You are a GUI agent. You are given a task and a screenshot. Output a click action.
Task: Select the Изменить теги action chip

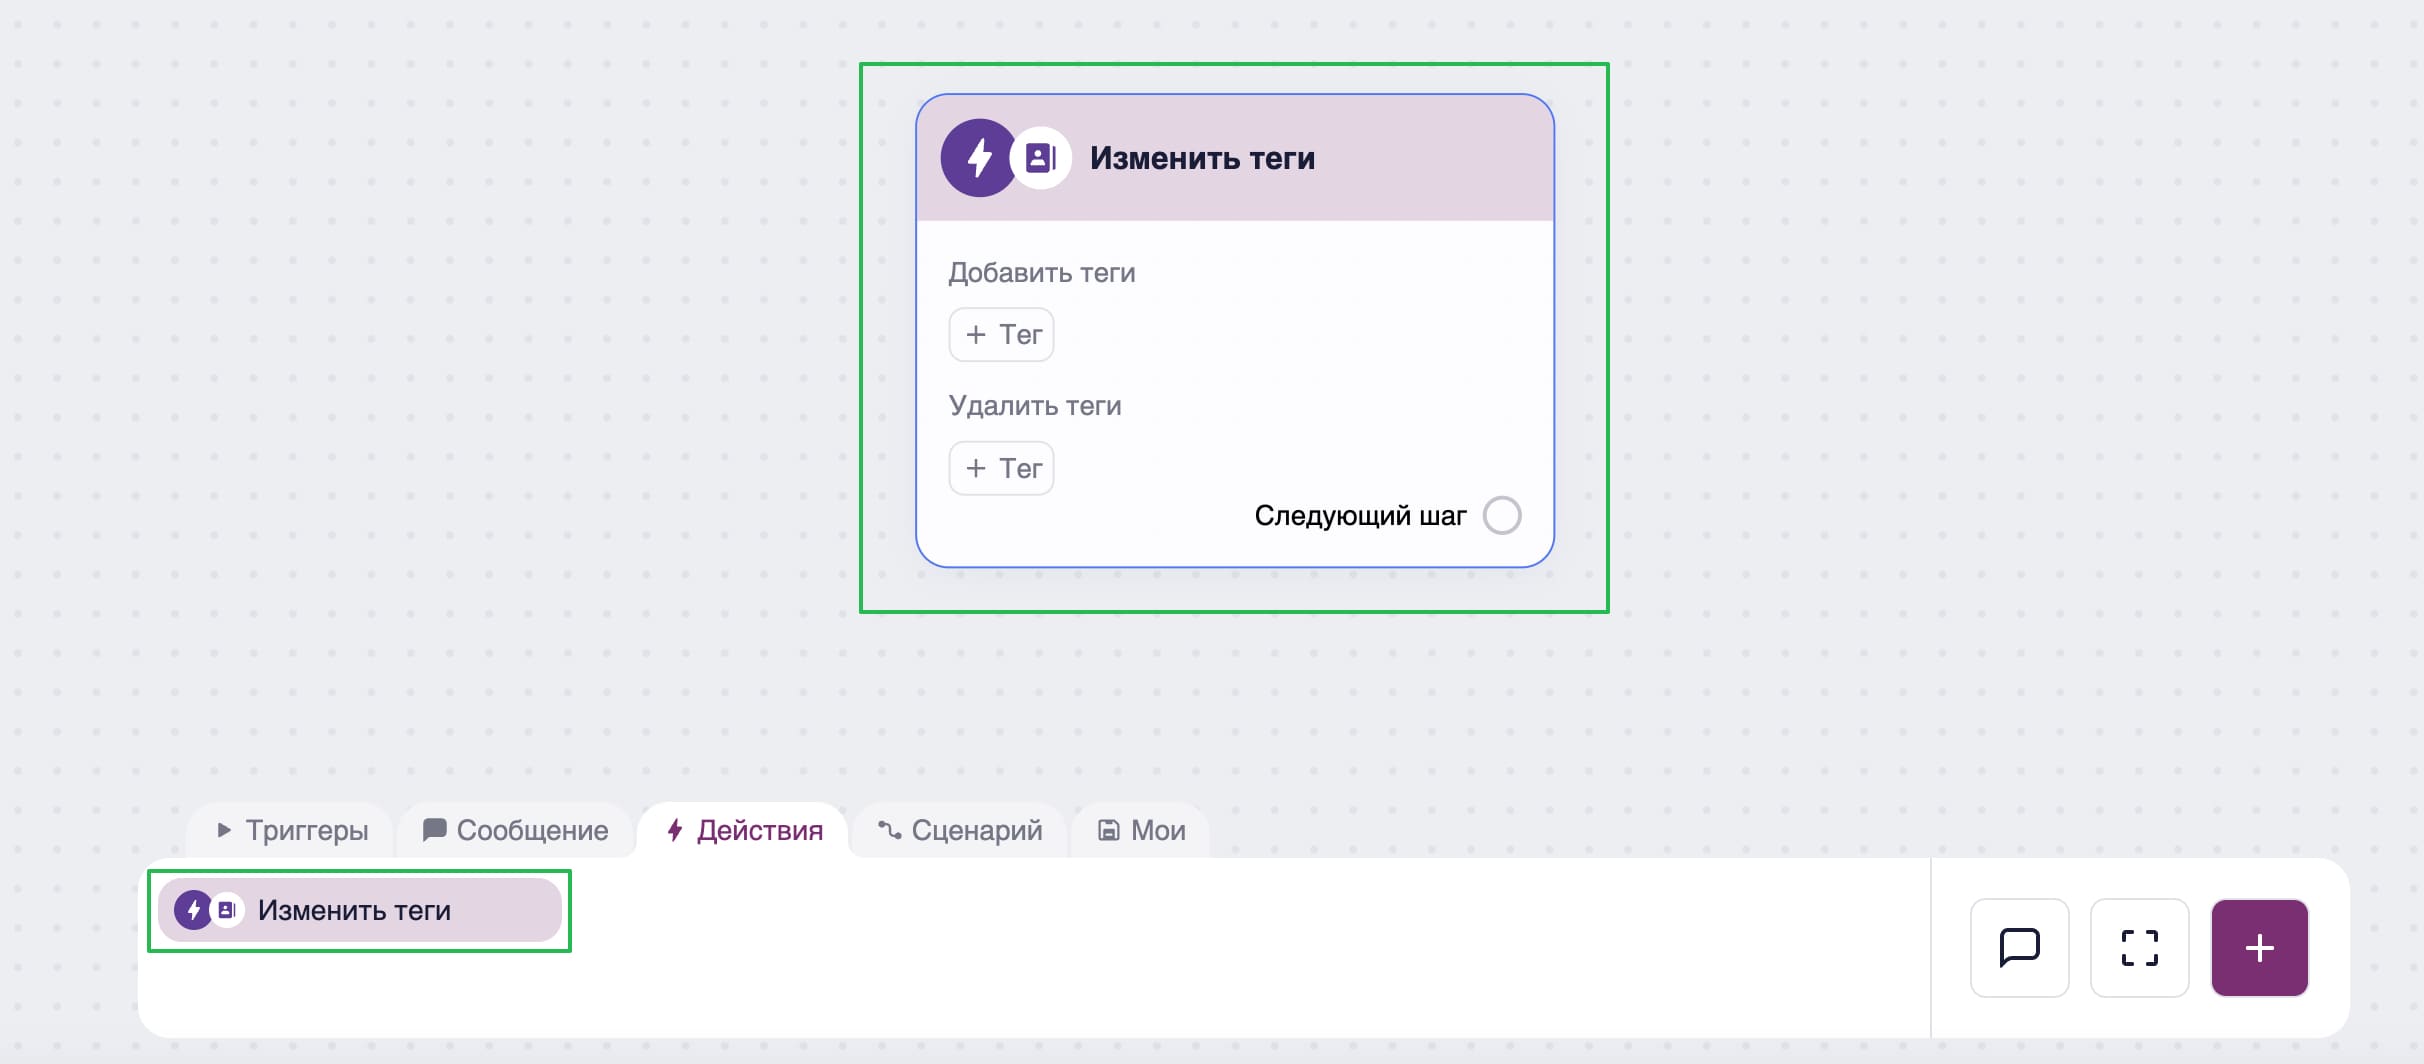pyautogui.click(x=360, y=910)
